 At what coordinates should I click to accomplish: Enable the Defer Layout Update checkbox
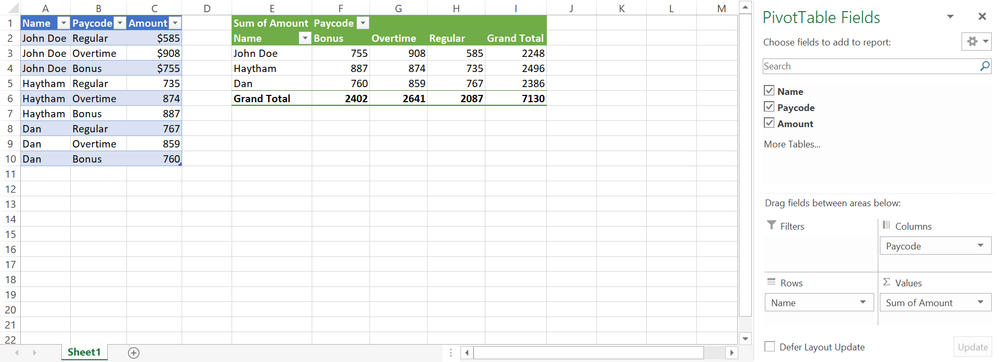[x=770, y=347]
